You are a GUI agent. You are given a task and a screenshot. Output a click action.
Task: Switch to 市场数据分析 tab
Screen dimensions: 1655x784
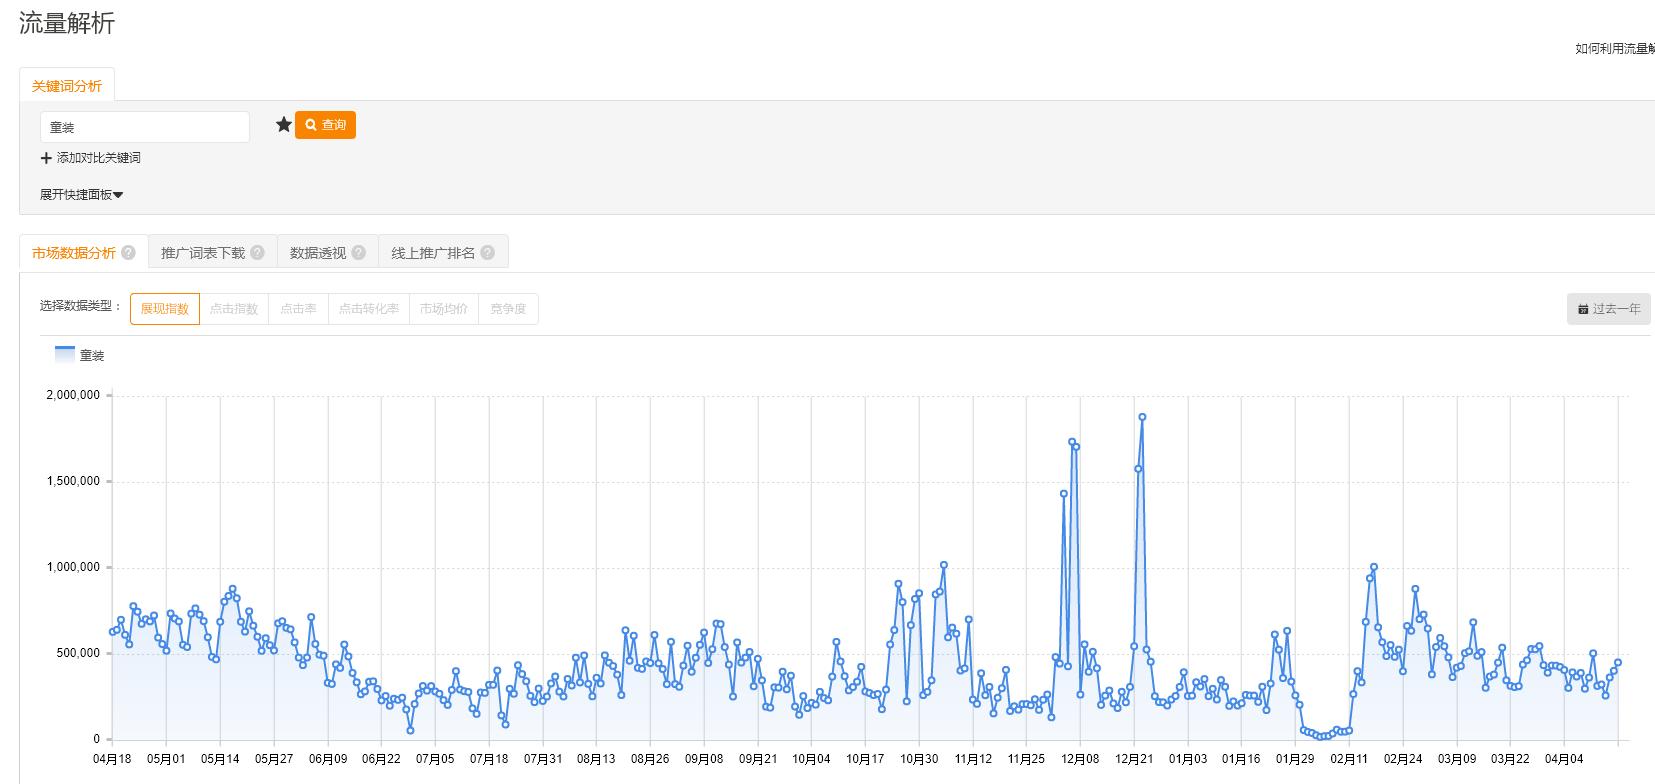pyautogui.click(x=84, y=252)
